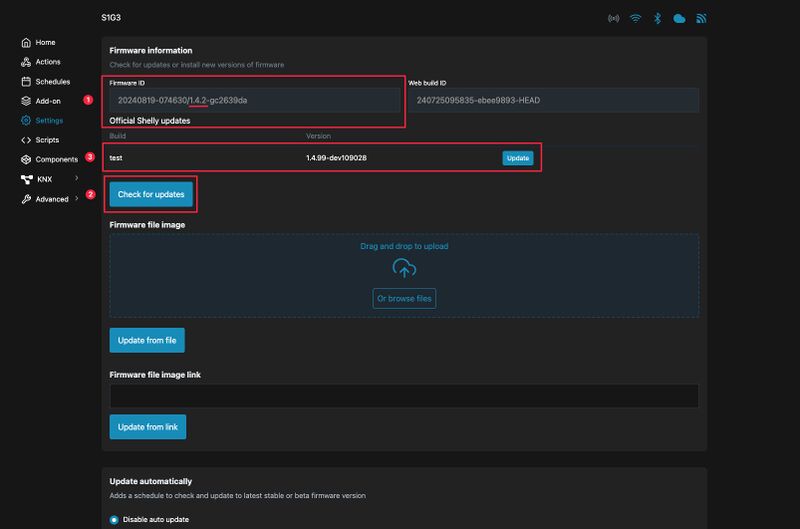The width and height of the screenshot is (800, 529).
Task: Click the Schedules calendar icon
Action: 26,82
